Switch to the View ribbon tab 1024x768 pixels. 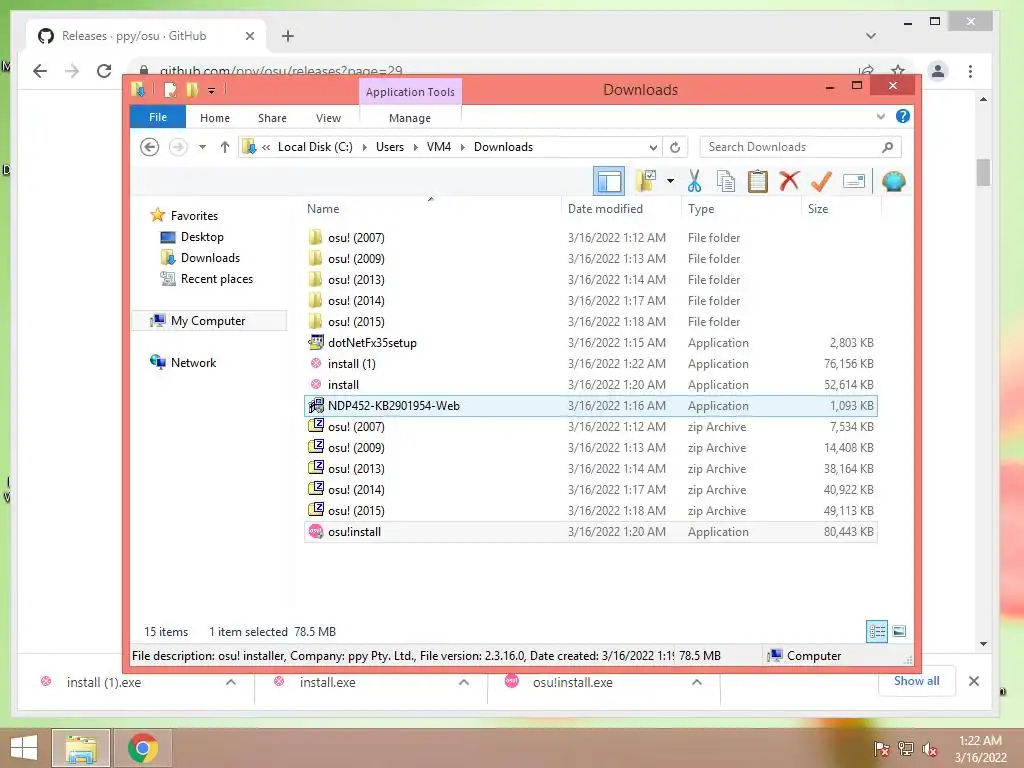328,118
